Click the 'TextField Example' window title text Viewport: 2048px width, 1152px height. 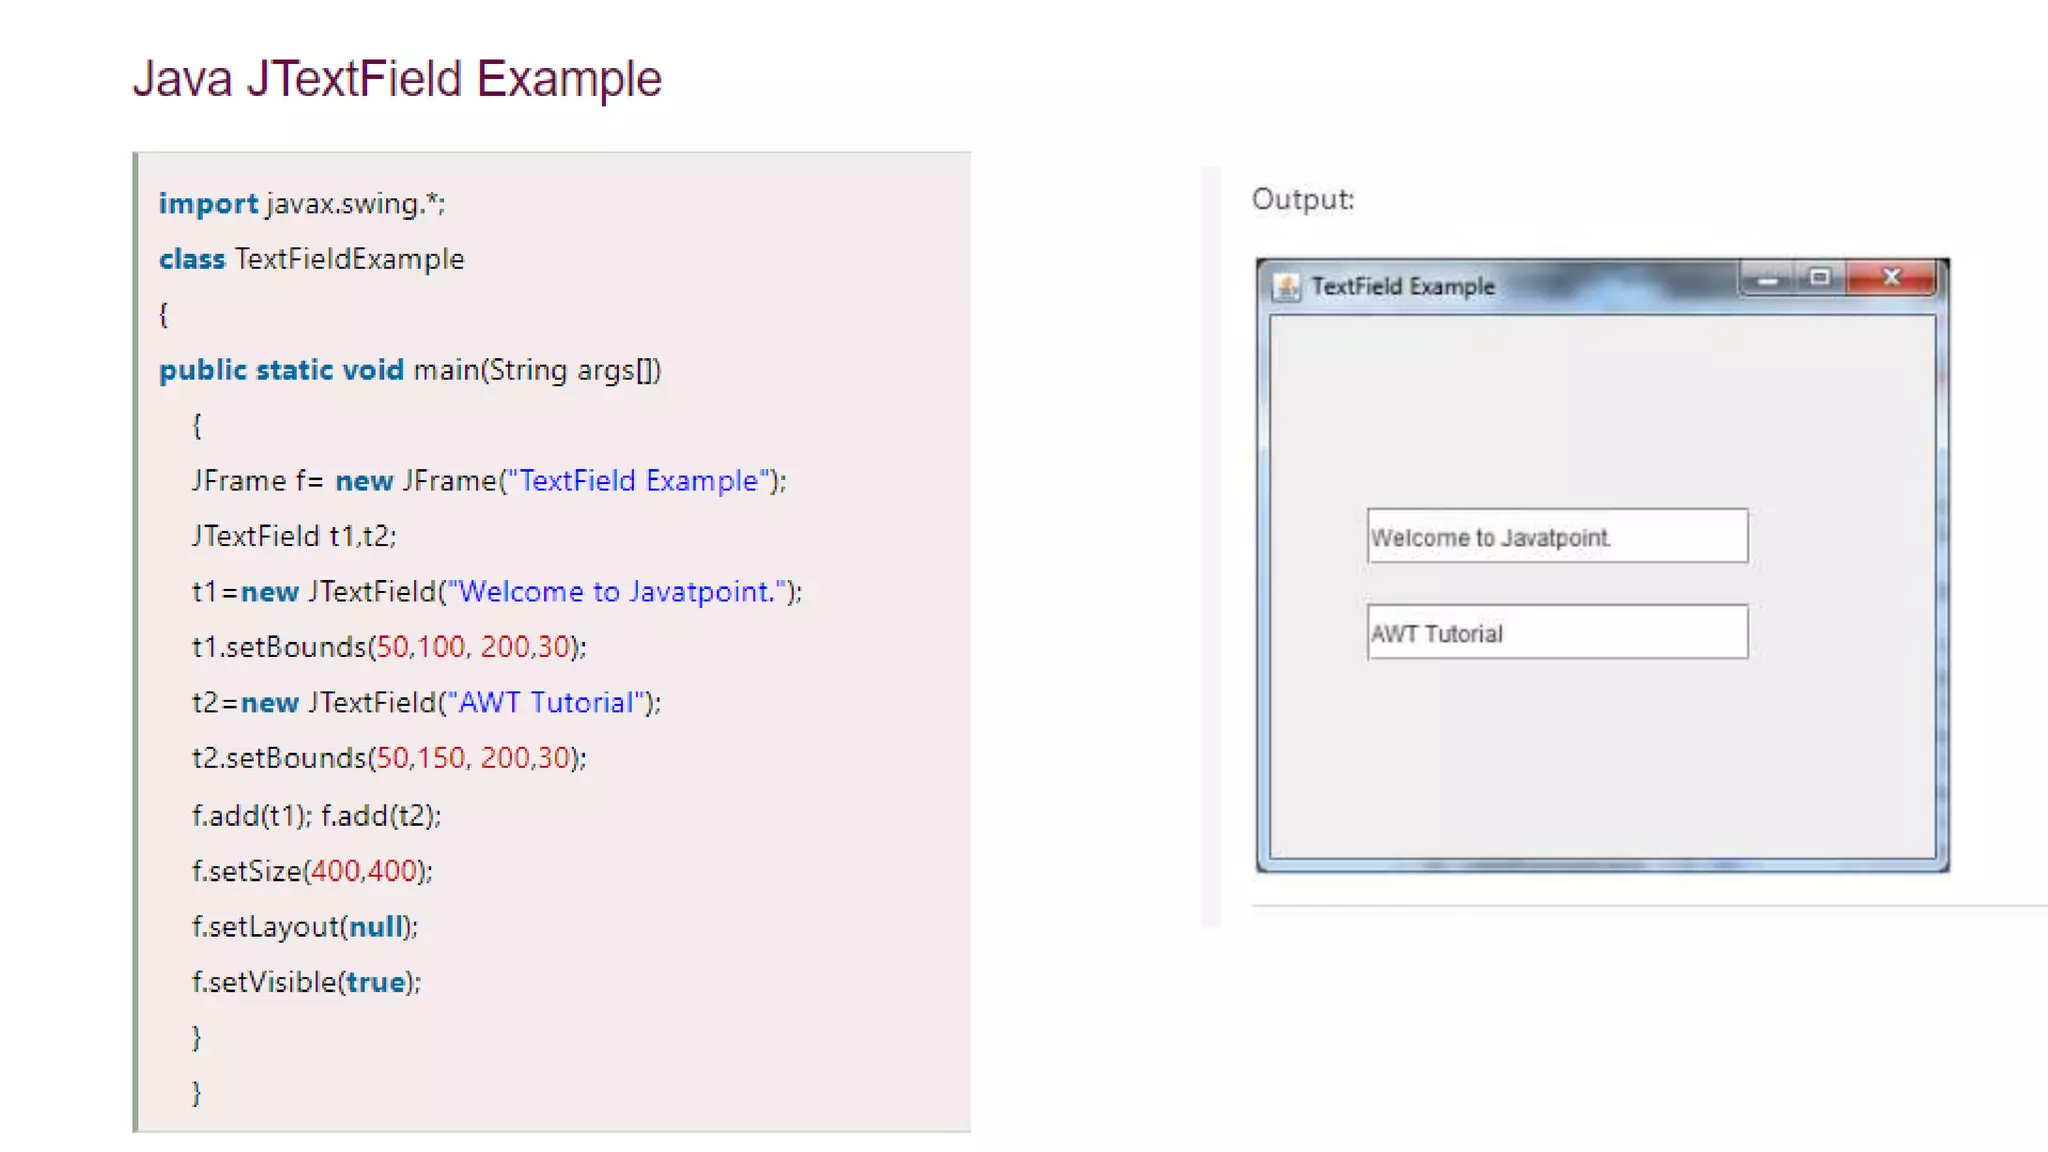coord(1402,287)
